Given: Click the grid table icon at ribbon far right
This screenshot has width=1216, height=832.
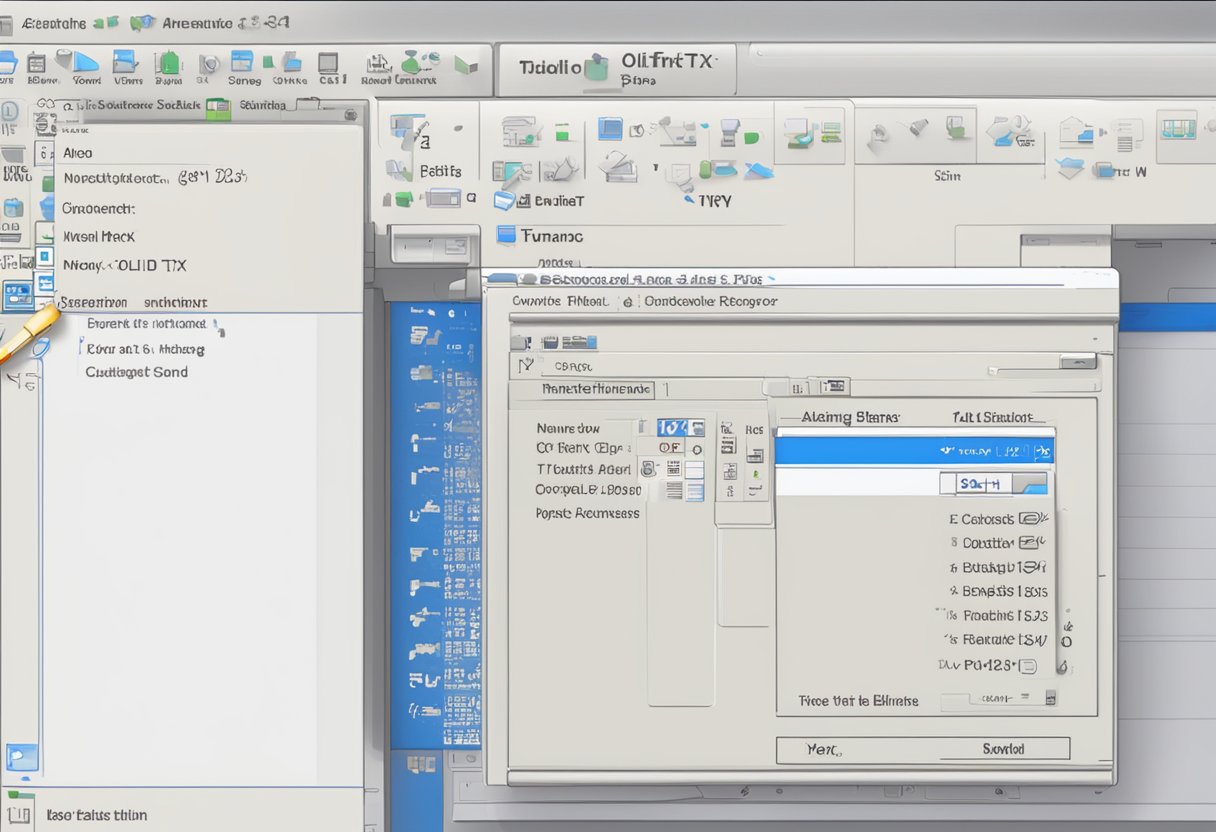Looking at the screenshot, I should [1177, 127].
